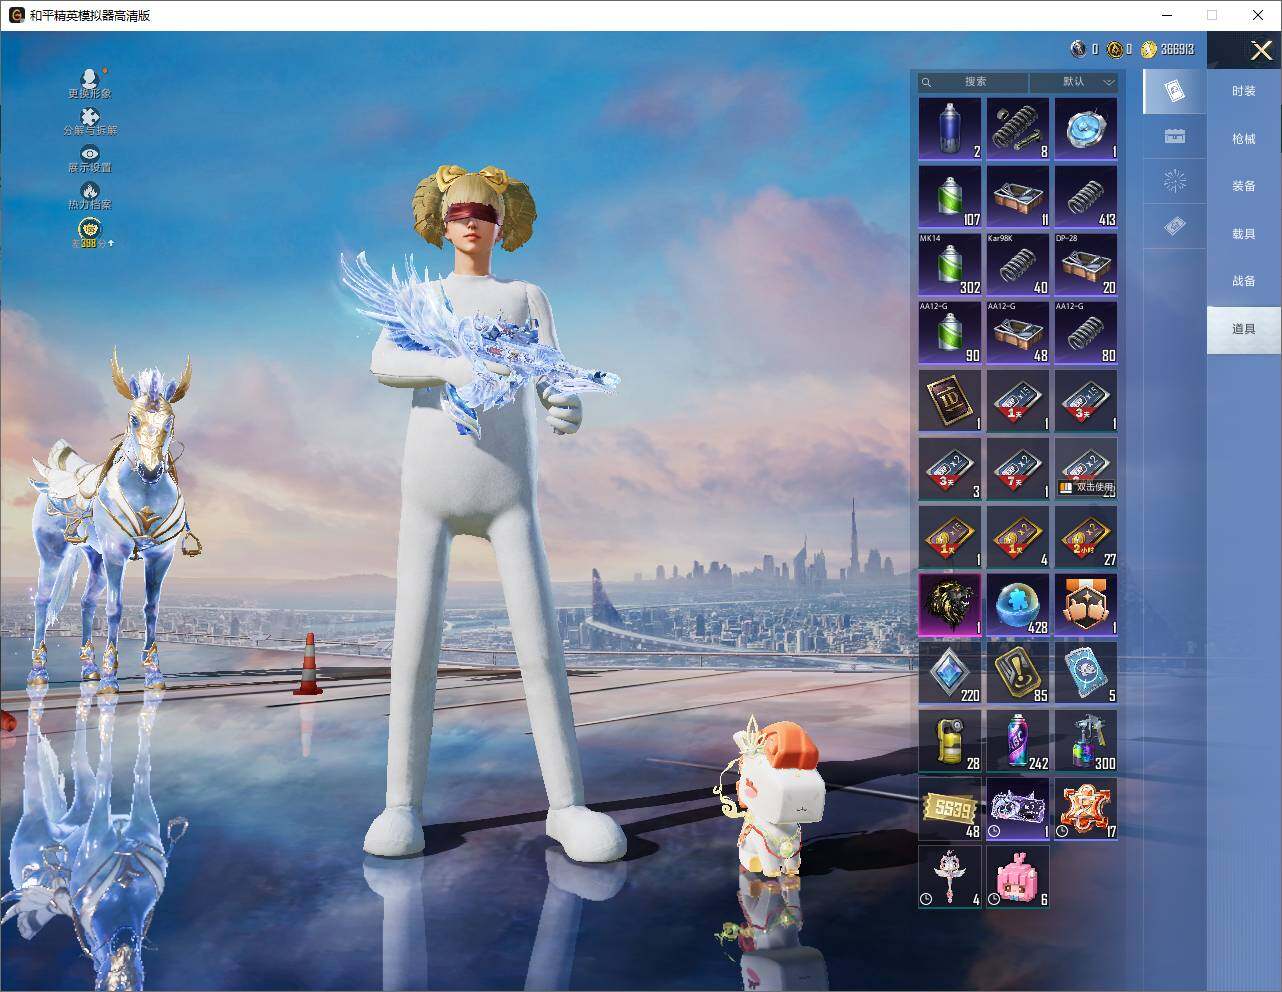The width and height of the screenshot is (1282, 992).
Task: Select the blue diamond item (220)
Action: tap(950, 672)
